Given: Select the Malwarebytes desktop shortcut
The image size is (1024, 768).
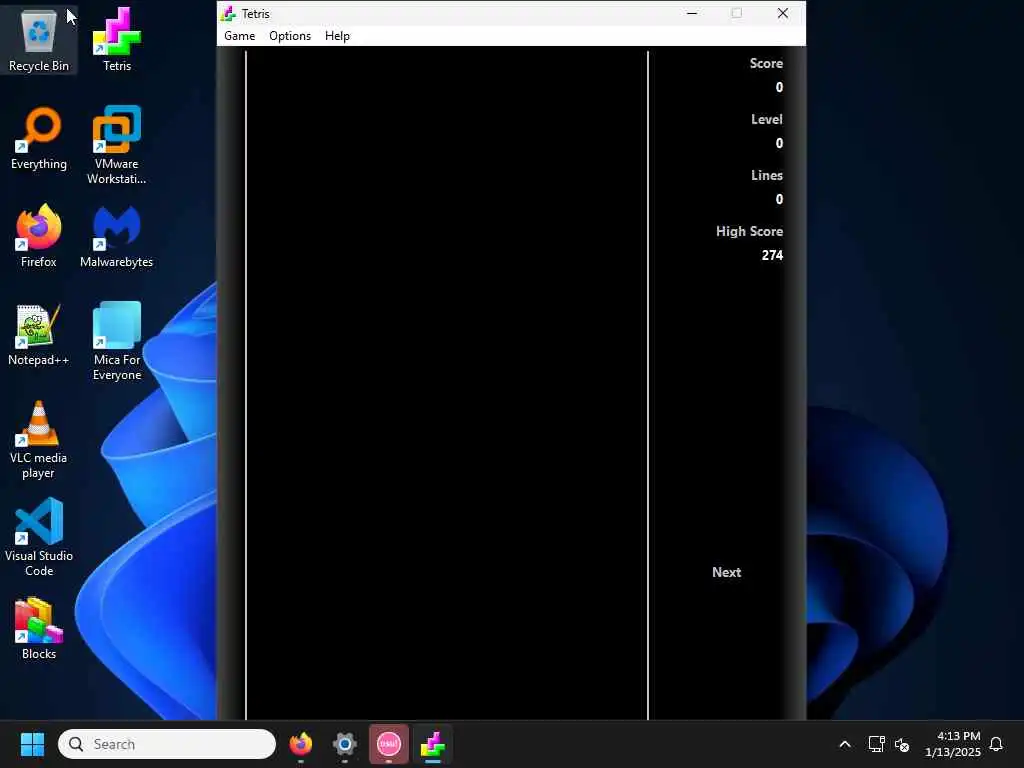Looking at the screenshot, I should coord(117,236).
